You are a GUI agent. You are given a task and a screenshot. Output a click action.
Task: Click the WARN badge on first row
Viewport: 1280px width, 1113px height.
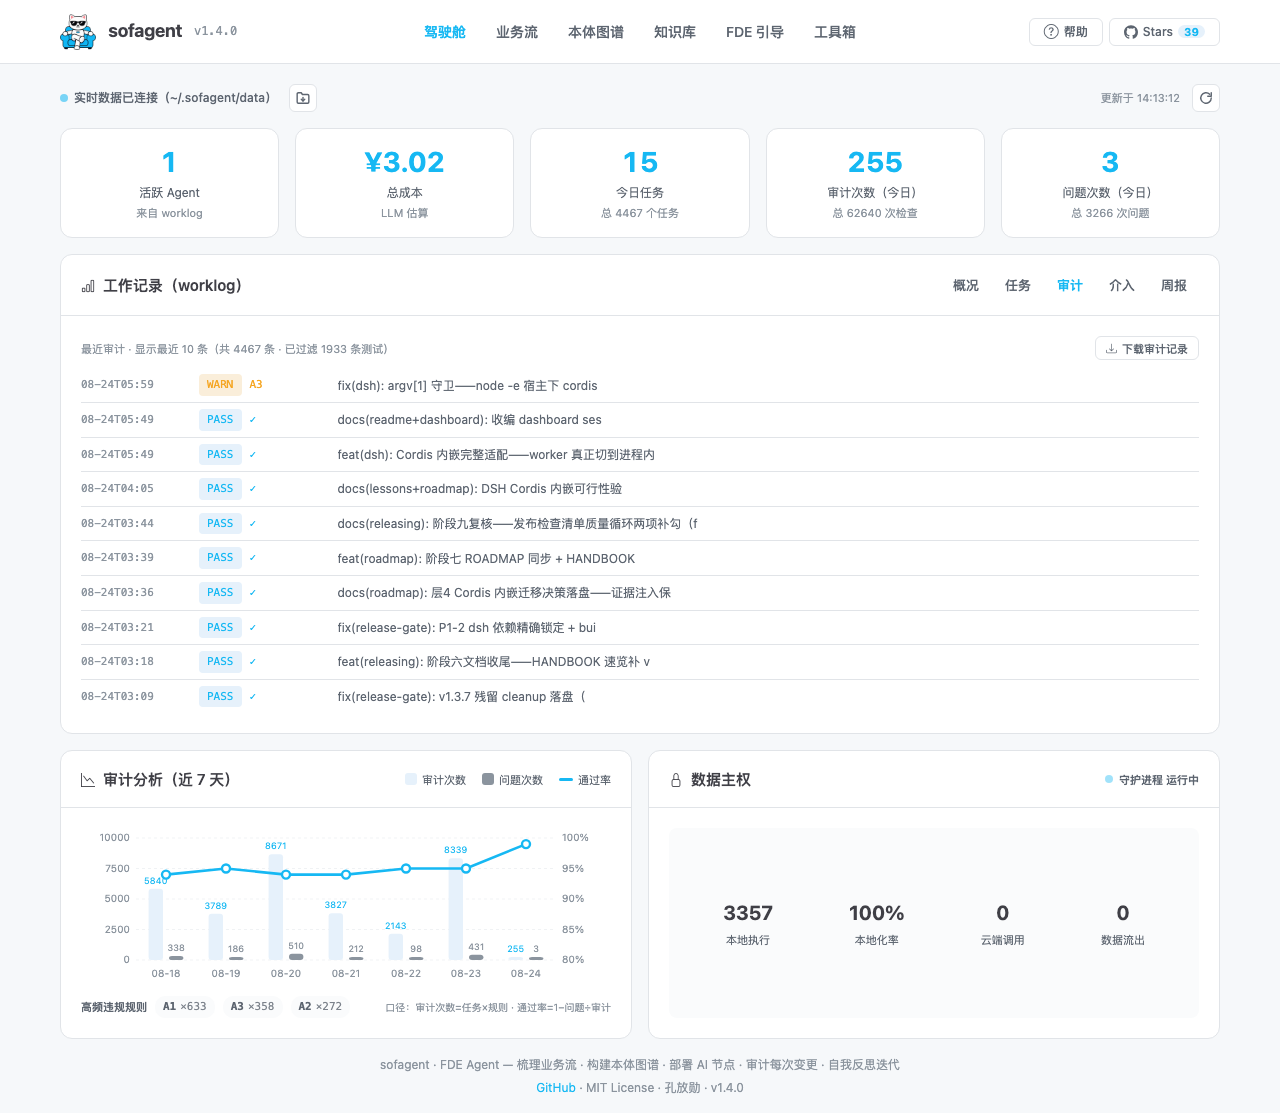220,385
